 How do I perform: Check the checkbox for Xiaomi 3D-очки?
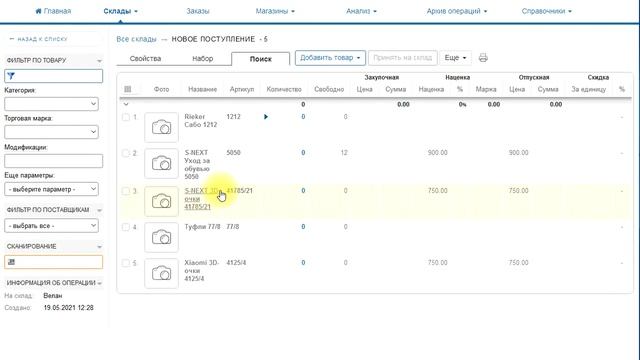126,263
